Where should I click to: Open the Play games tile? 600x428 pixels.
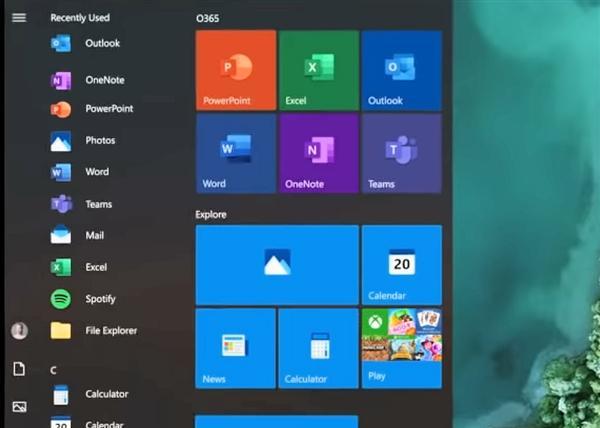pos(402,348)
